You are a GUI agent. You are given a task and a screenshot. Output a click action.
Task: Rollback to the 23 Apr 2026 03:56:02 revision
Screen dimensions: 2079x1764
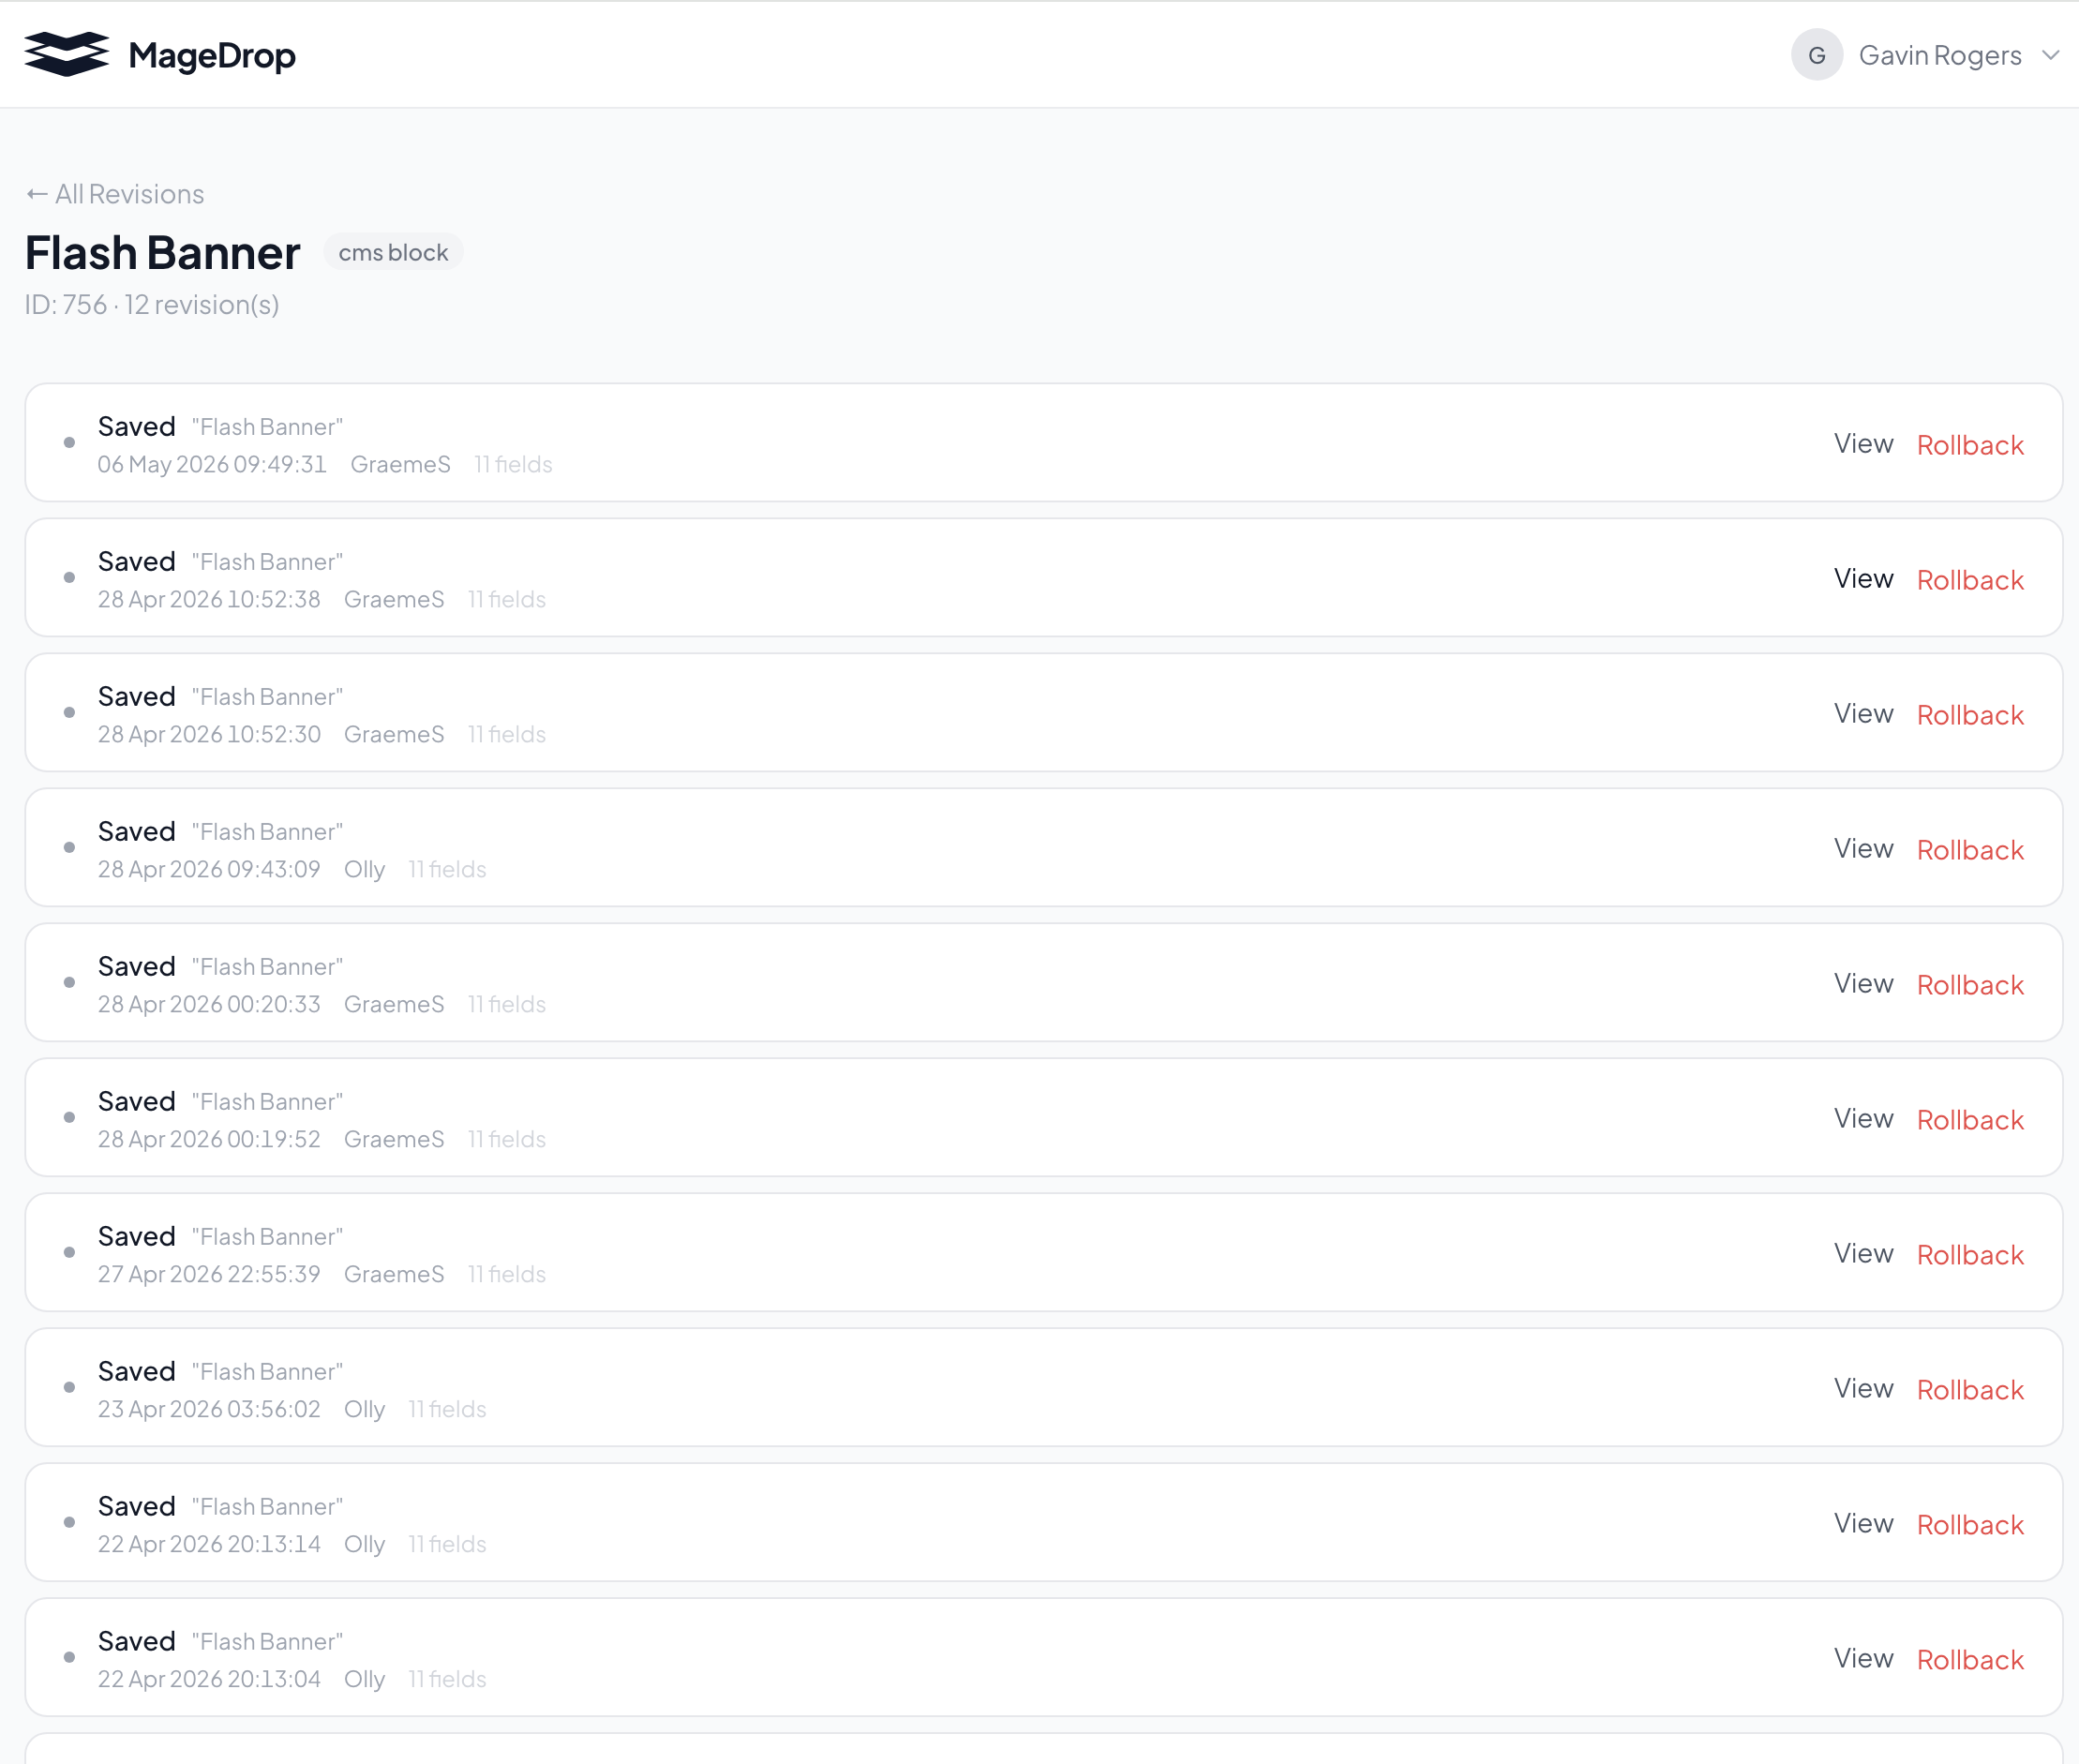coord(1969,1390)
